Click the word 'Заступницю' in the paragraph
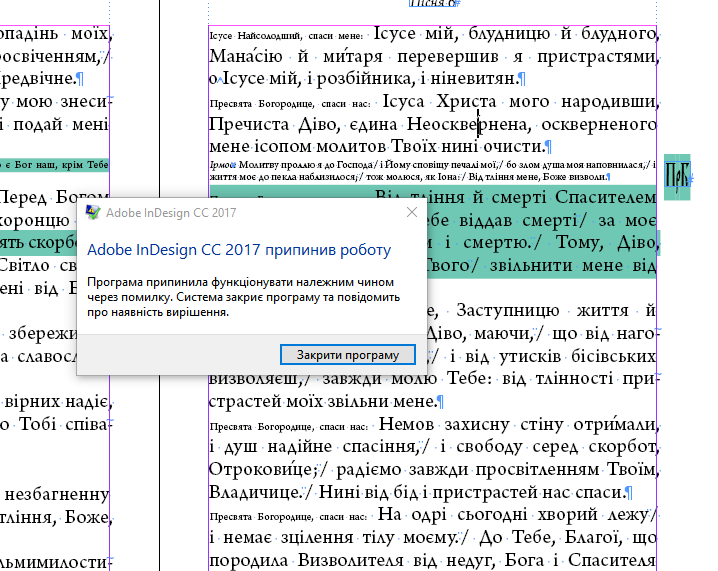Image resolution: width=718 pixels, height=571 pixels. point(507,310)
